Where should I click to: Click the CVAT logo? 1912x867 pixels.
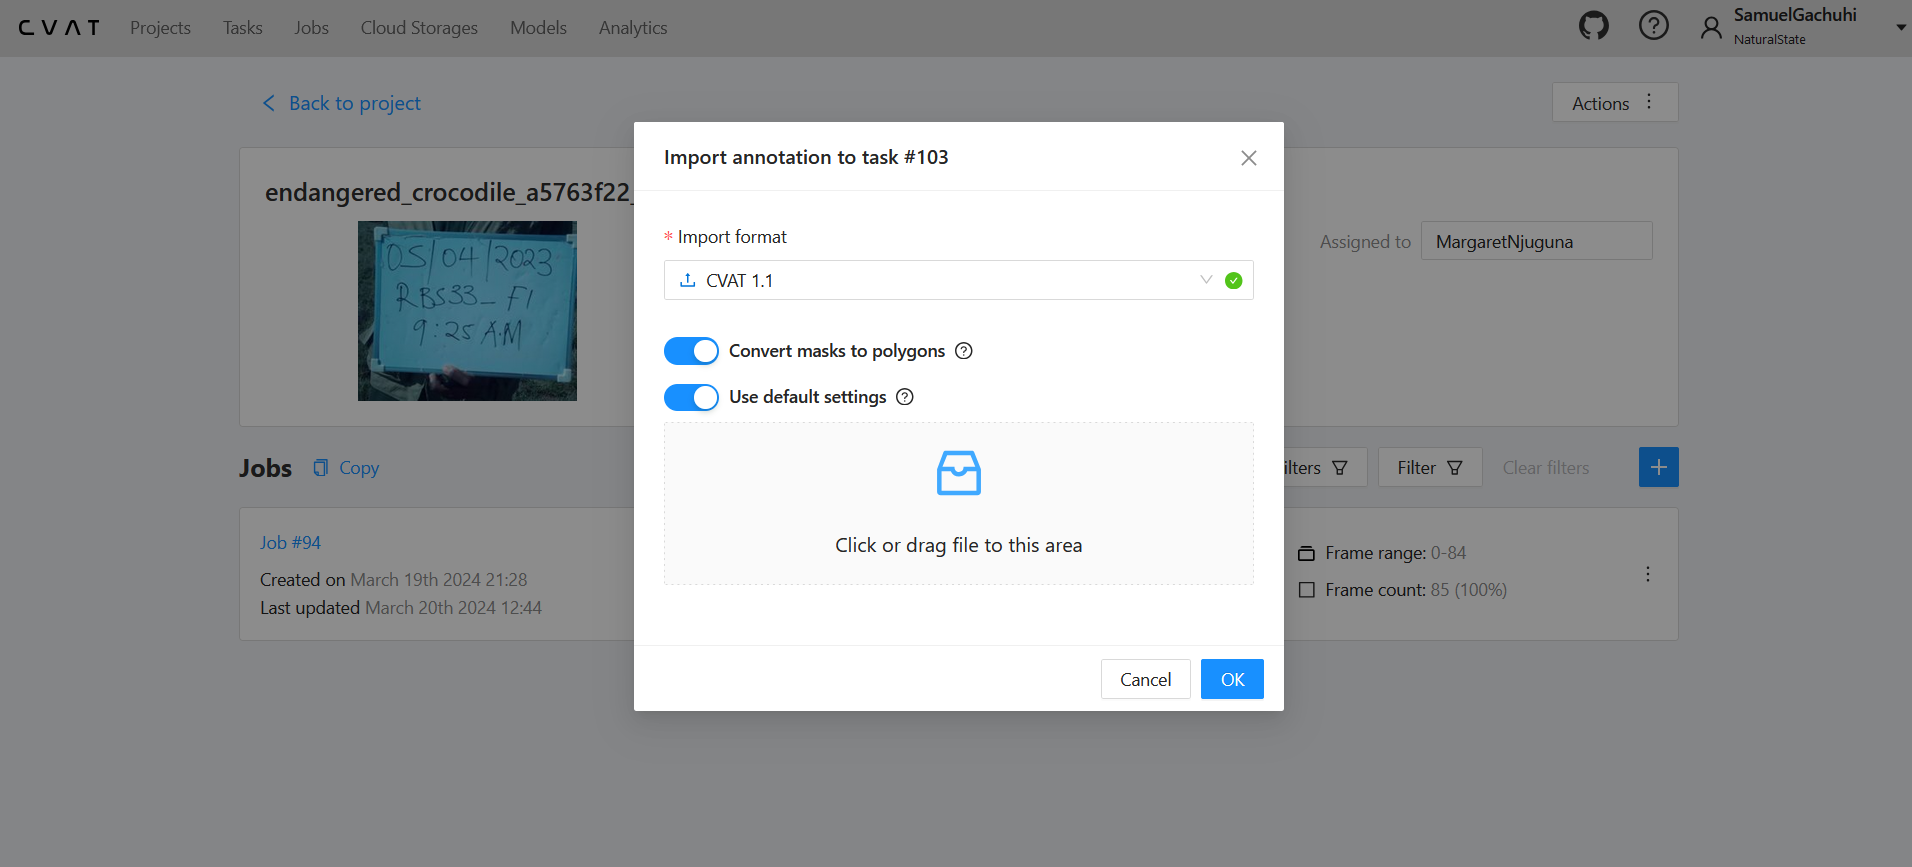coord(59,28)
